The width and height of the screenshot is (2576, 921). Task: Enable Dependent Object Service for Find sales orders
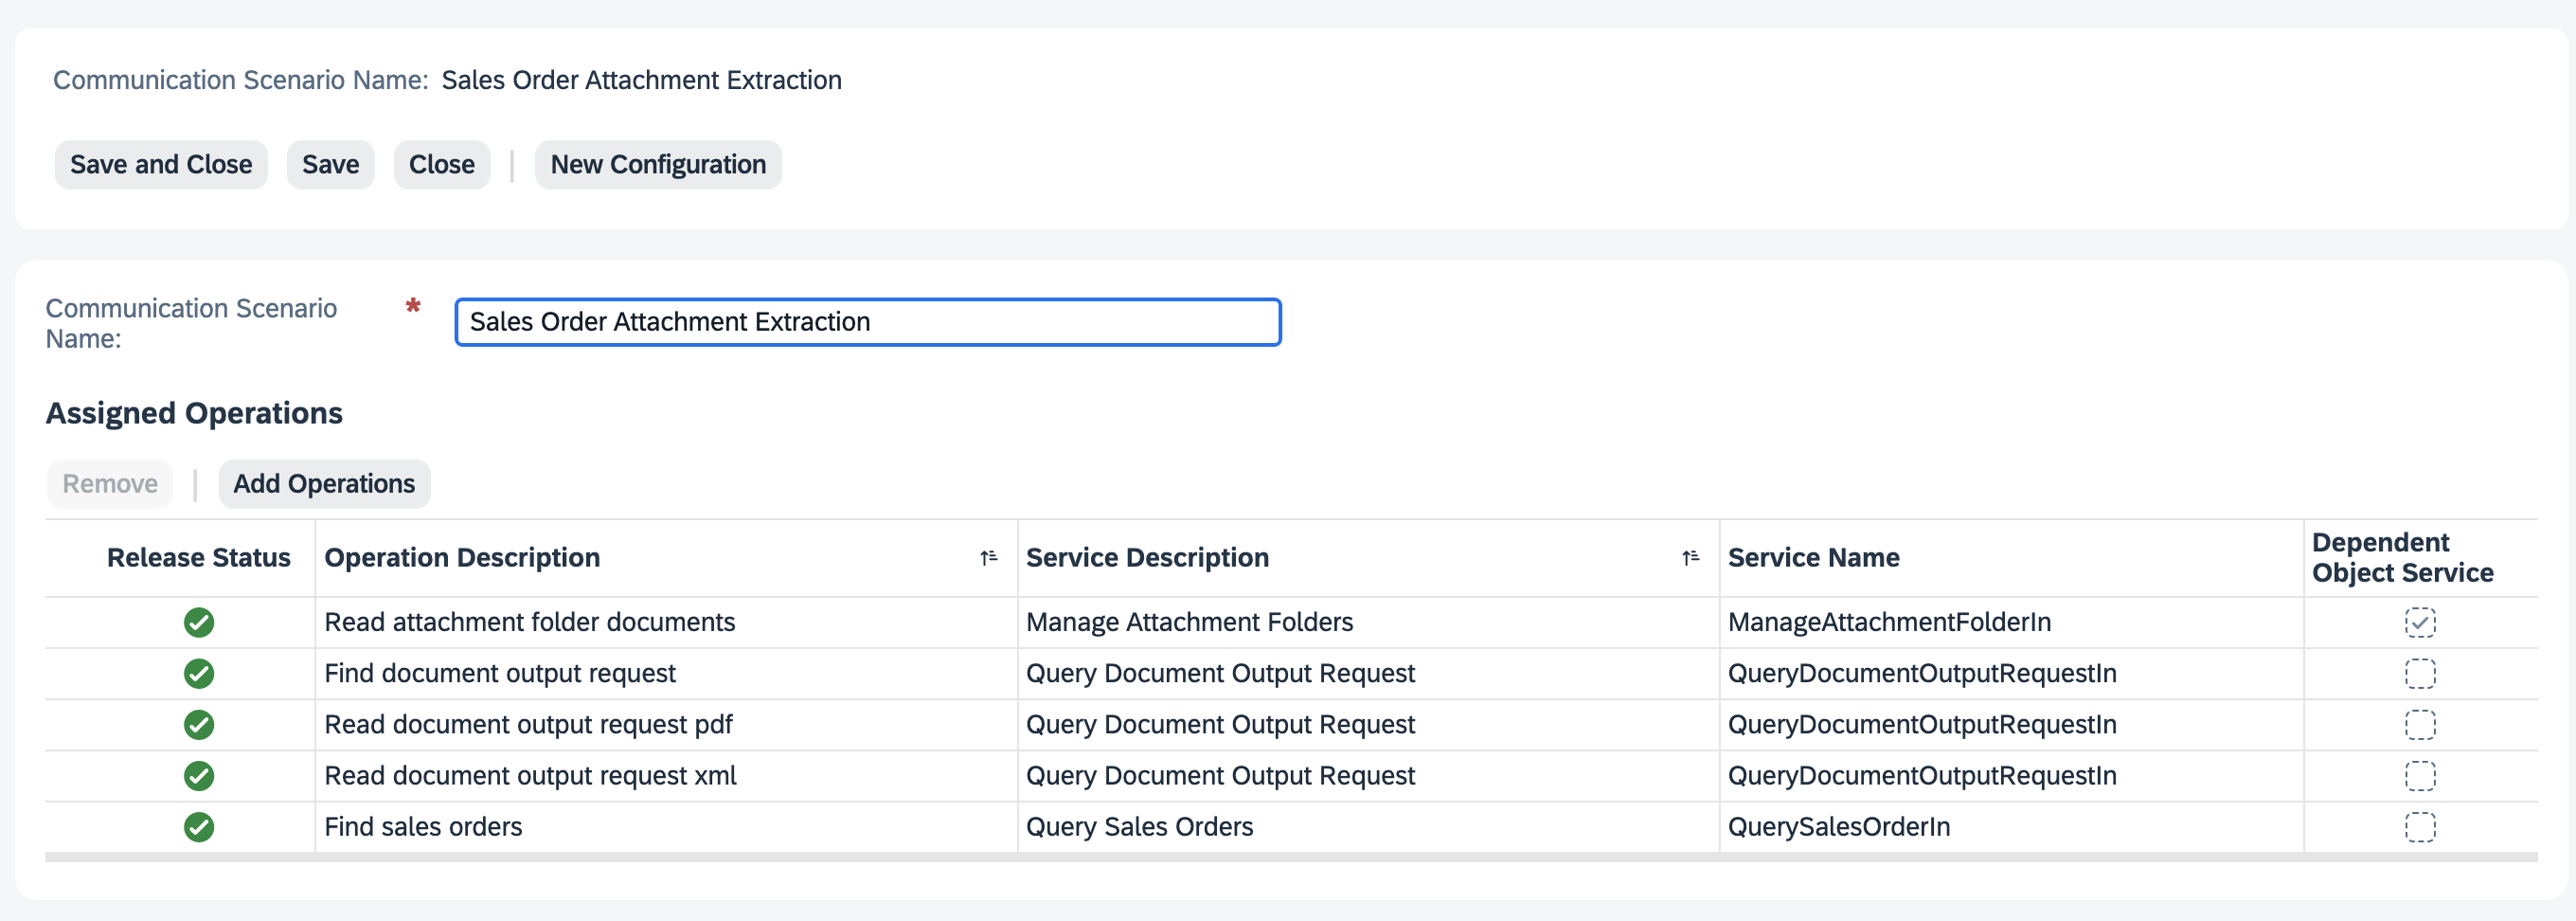[x=2421, y=827]
